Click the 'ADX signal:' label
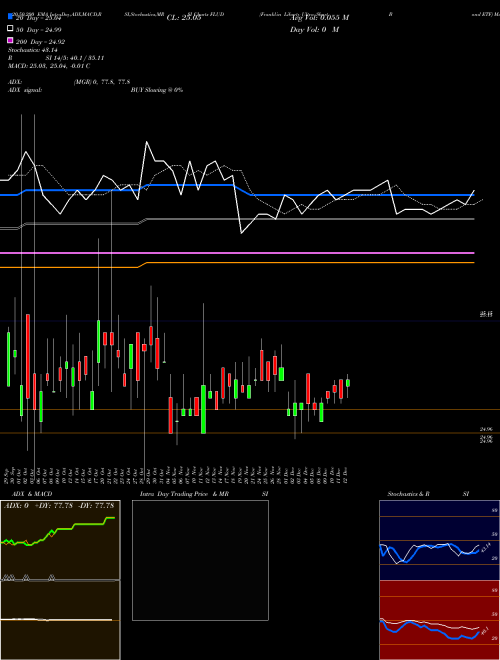Screen dimensions: 500x660 pos(25,90)
